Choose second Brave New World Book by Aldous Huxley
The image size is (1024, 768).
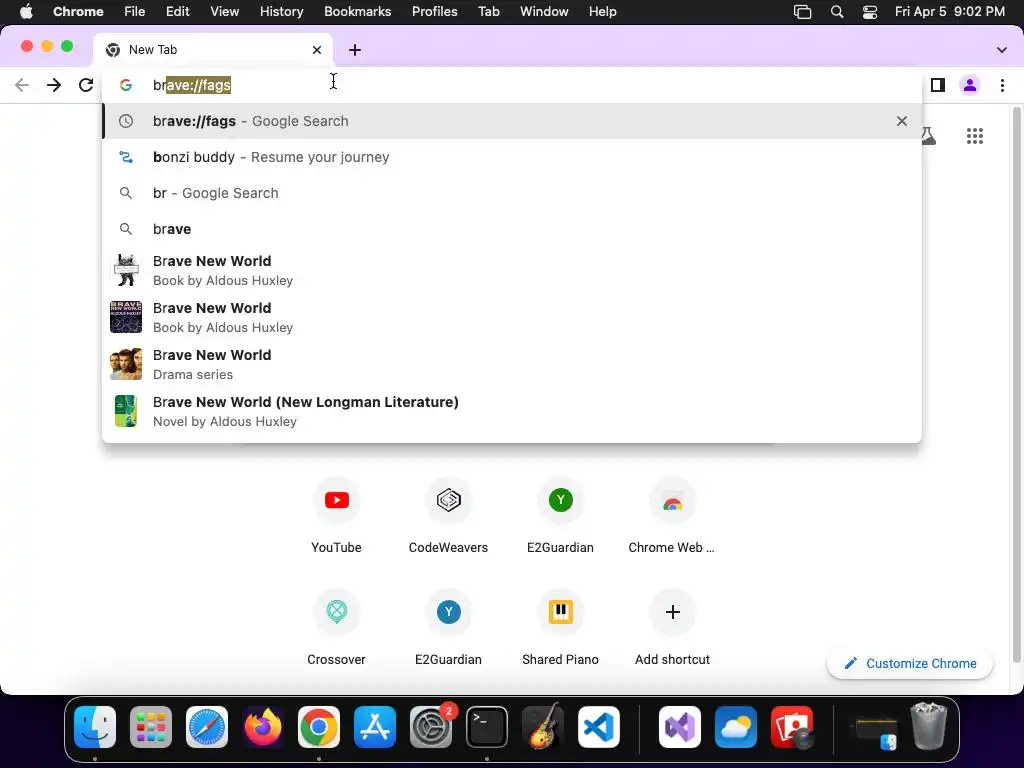pyautogui.click(x=512, y=317)
